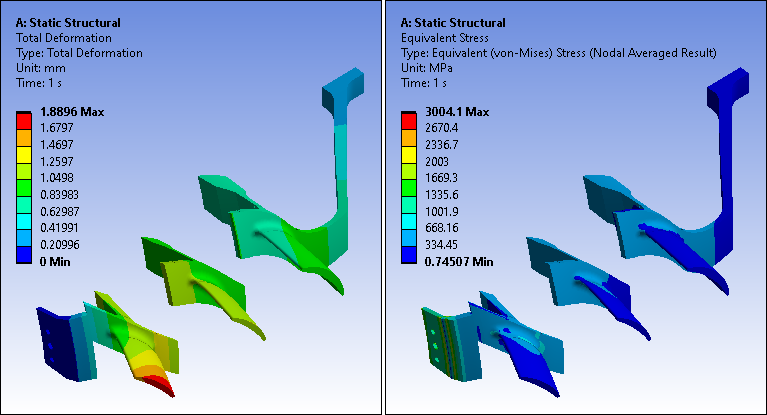This screenshot has width=767, height=415.
Task: Select the 0.62987 legend value
Action: point(59,211)
